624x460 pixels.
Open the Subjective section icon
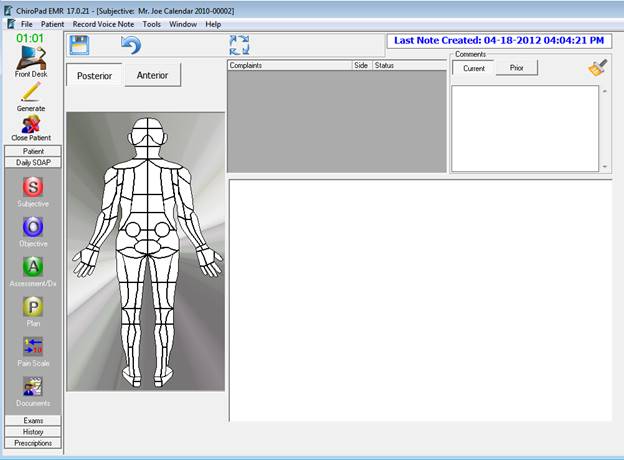tap(32, 187)
